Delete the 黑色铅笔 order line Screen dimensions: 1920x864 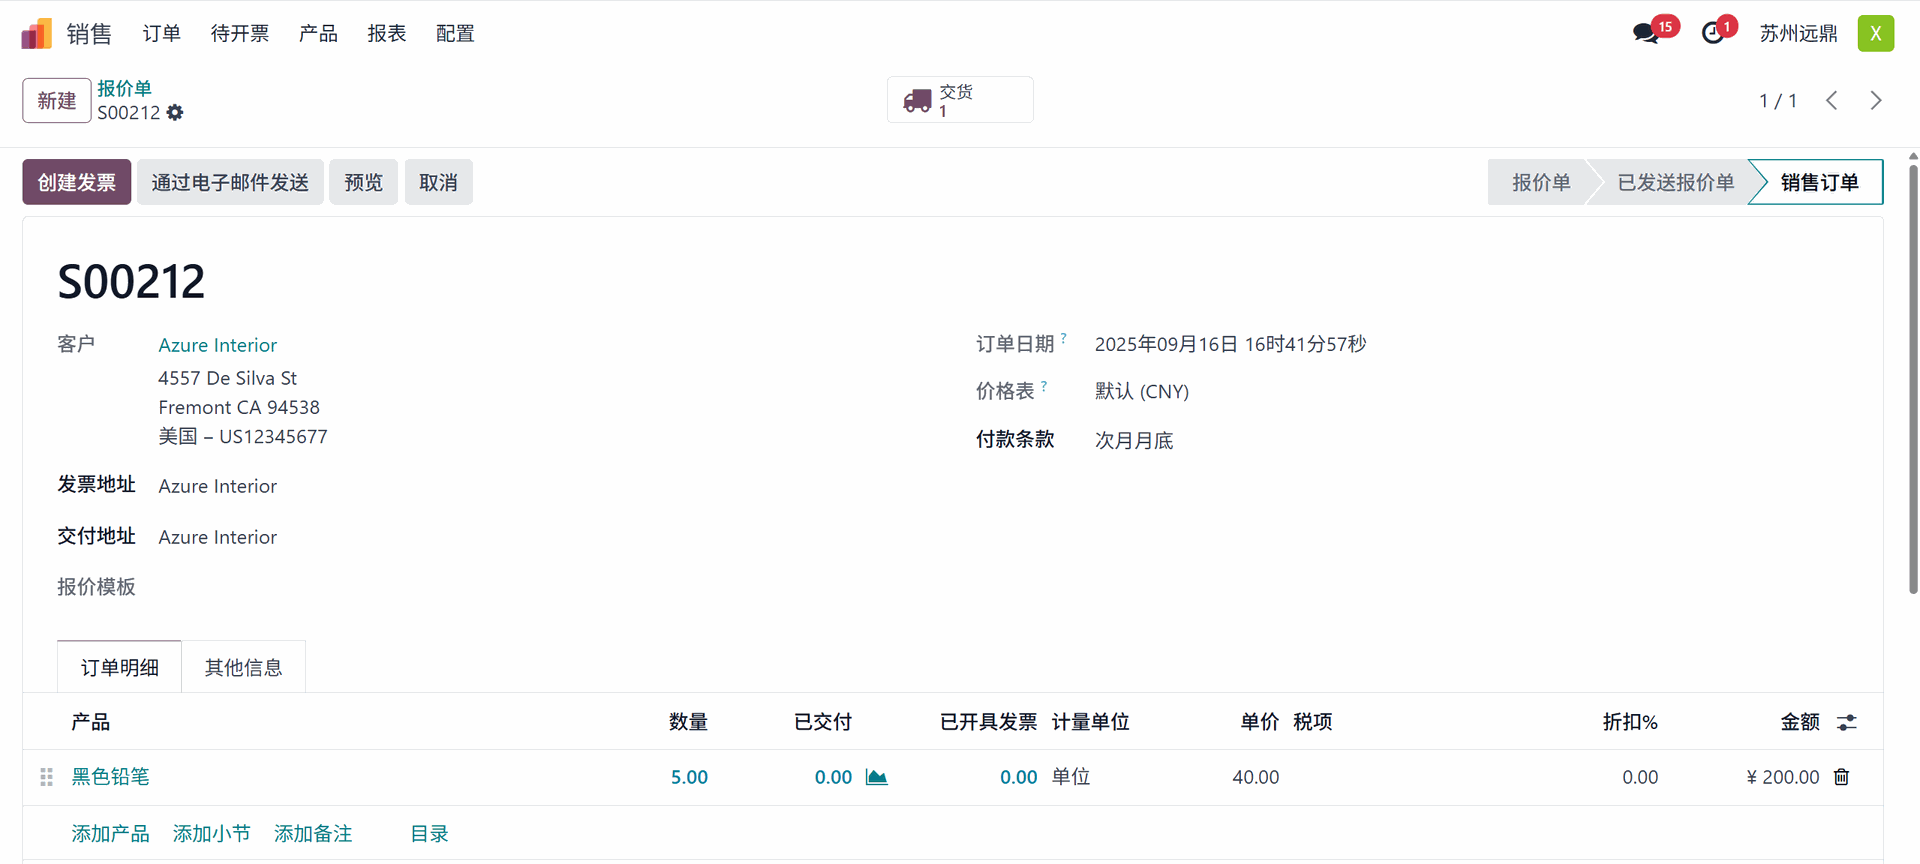coord(1841,777)
